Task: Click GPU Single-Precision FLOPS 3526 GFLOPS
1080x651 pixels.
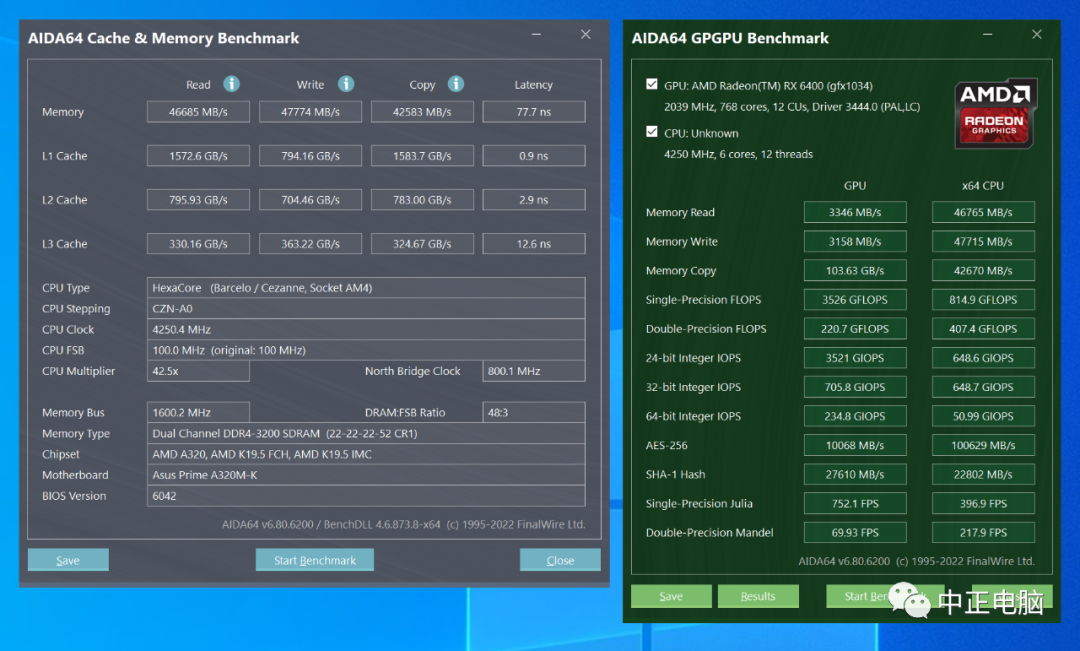Action: [x=855, y=300]
